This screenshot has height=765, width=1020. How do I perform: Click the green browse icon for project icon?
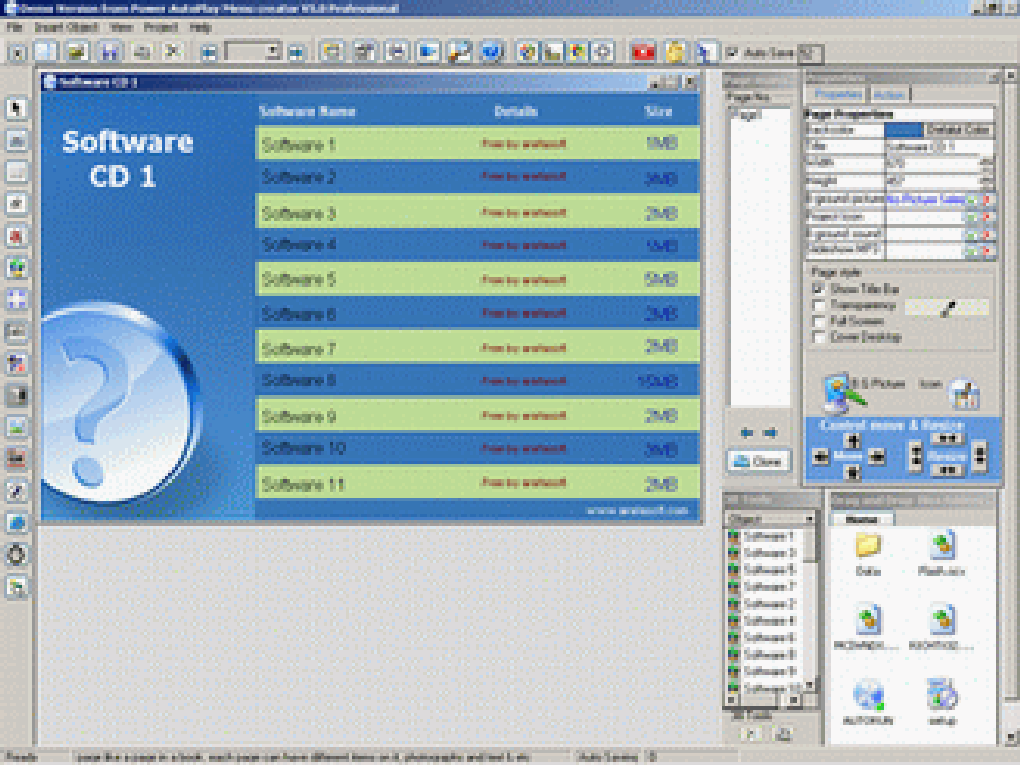point(971,217)
